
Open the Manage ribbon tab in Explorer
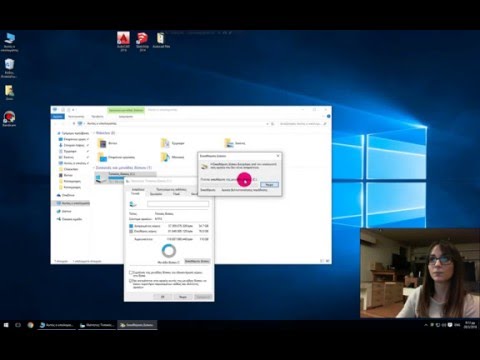(x=126, y=116)
